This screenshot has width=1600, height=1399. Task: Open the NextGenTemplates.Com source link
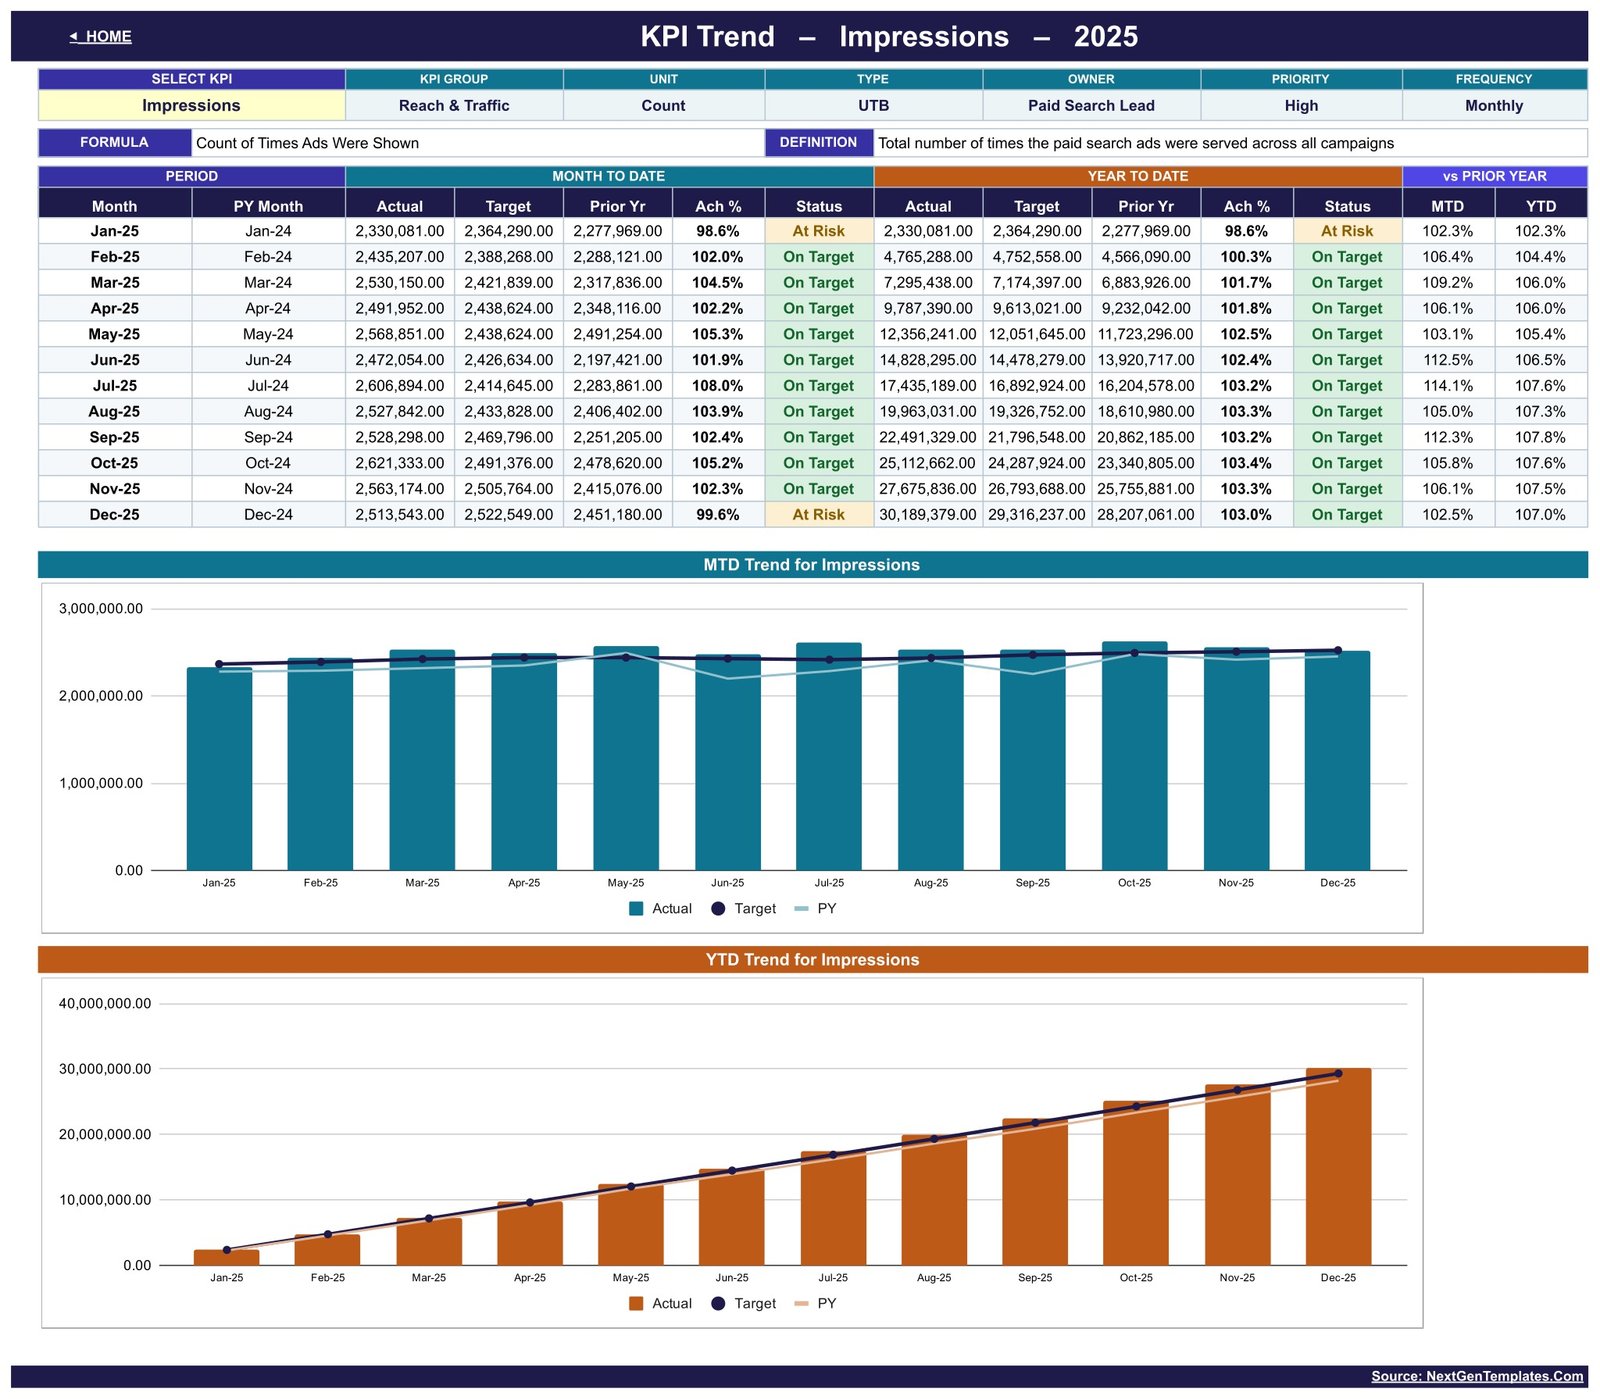pyautogui.click(x=1477, y=1376)
